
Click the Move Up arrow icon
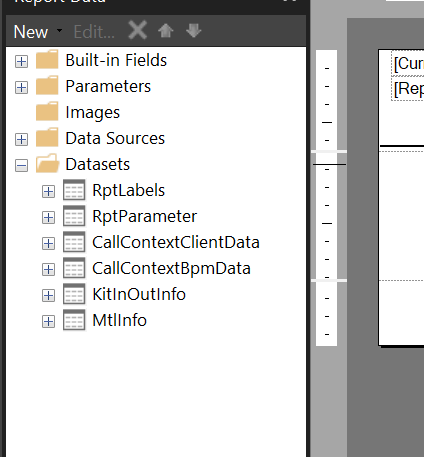(166, 31)
